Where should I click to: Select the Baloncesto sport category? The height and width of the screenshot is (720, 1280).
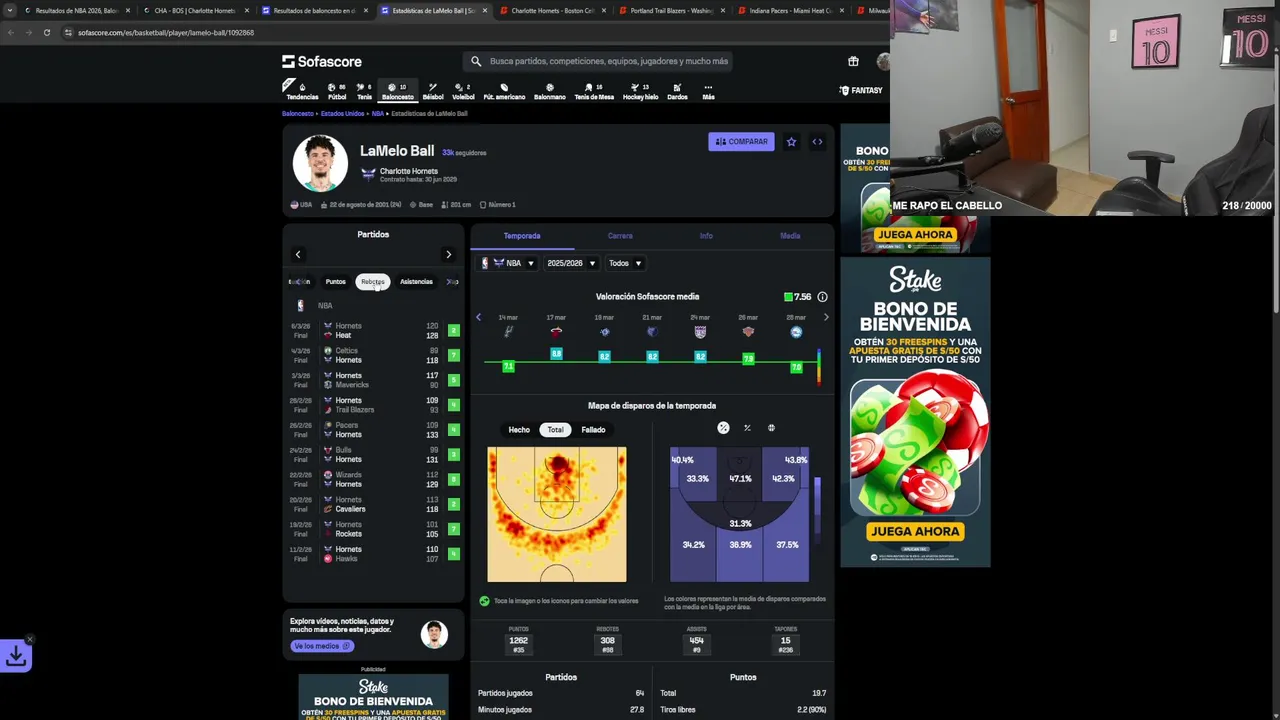click(397, 91)
